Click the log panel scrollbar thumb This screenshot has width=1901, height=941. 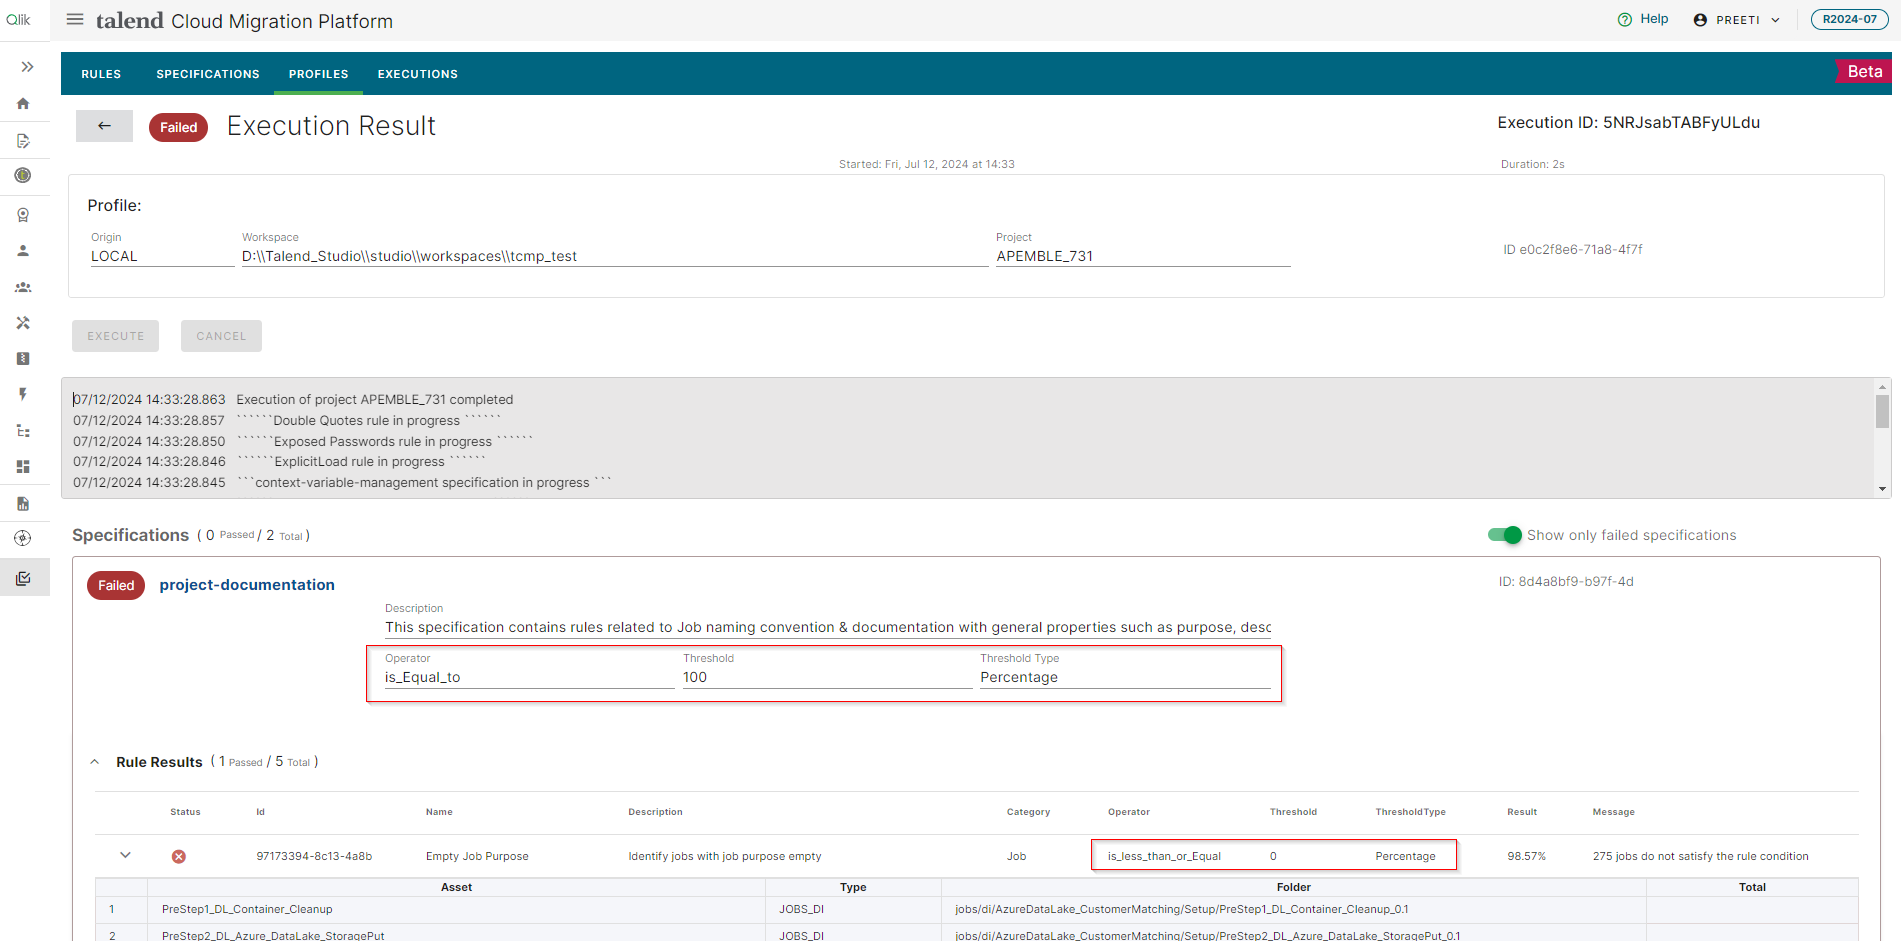point(1883,411)
